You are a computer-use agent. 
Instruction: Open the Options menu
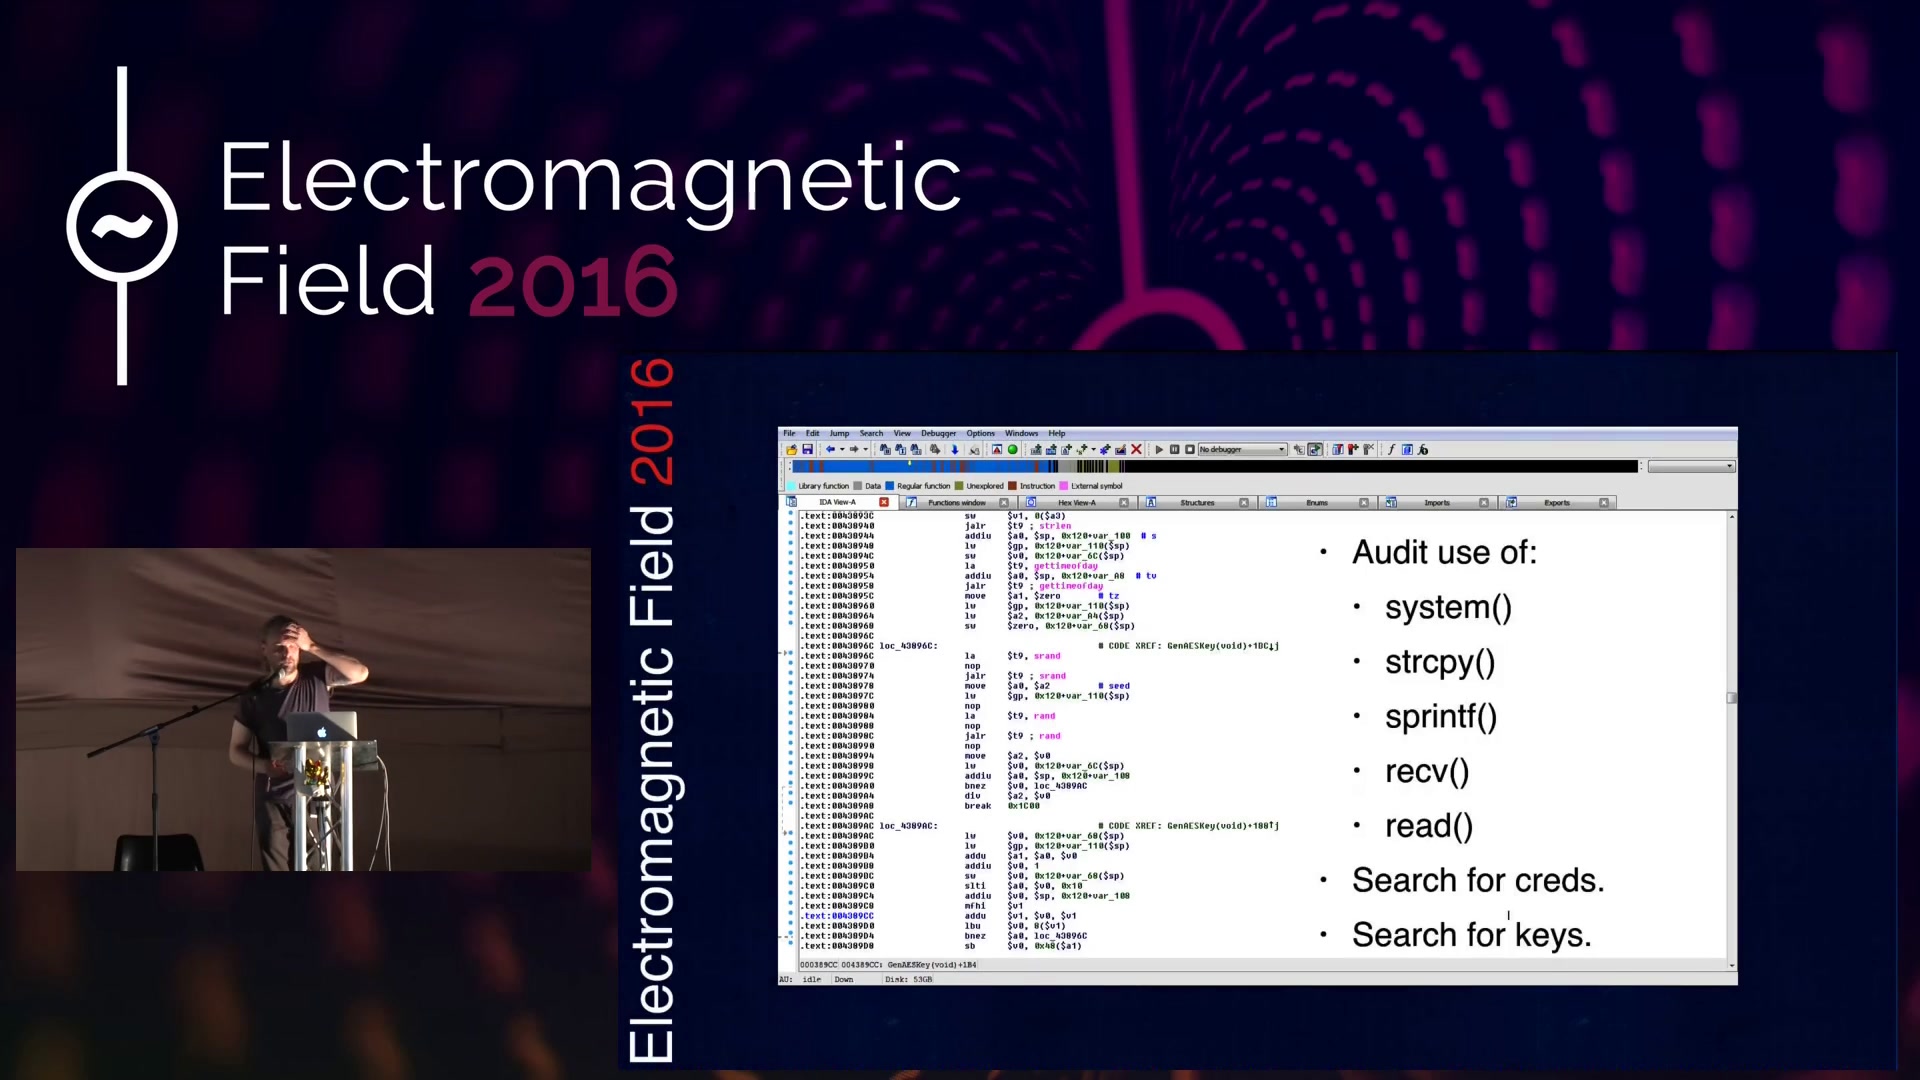click(980, 433)
